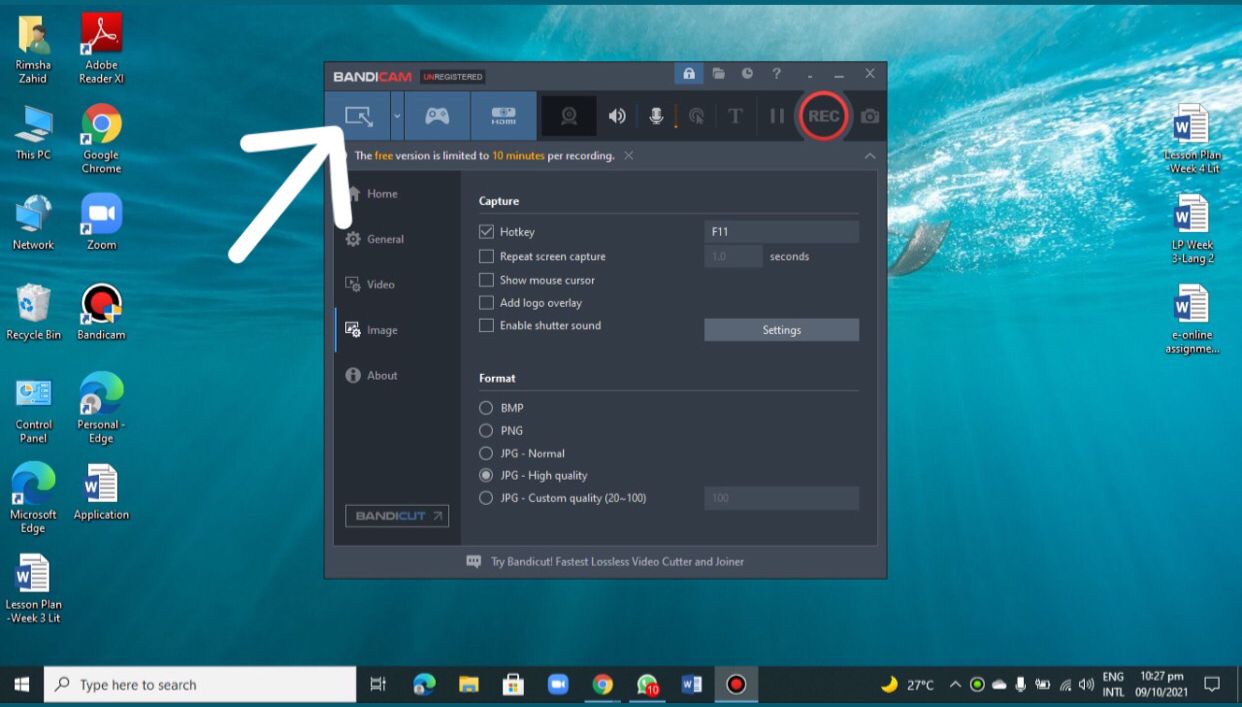Open screen mode dropdown arrow
This screenshot has width=1242, height=707.
click(x=397, y=116)
